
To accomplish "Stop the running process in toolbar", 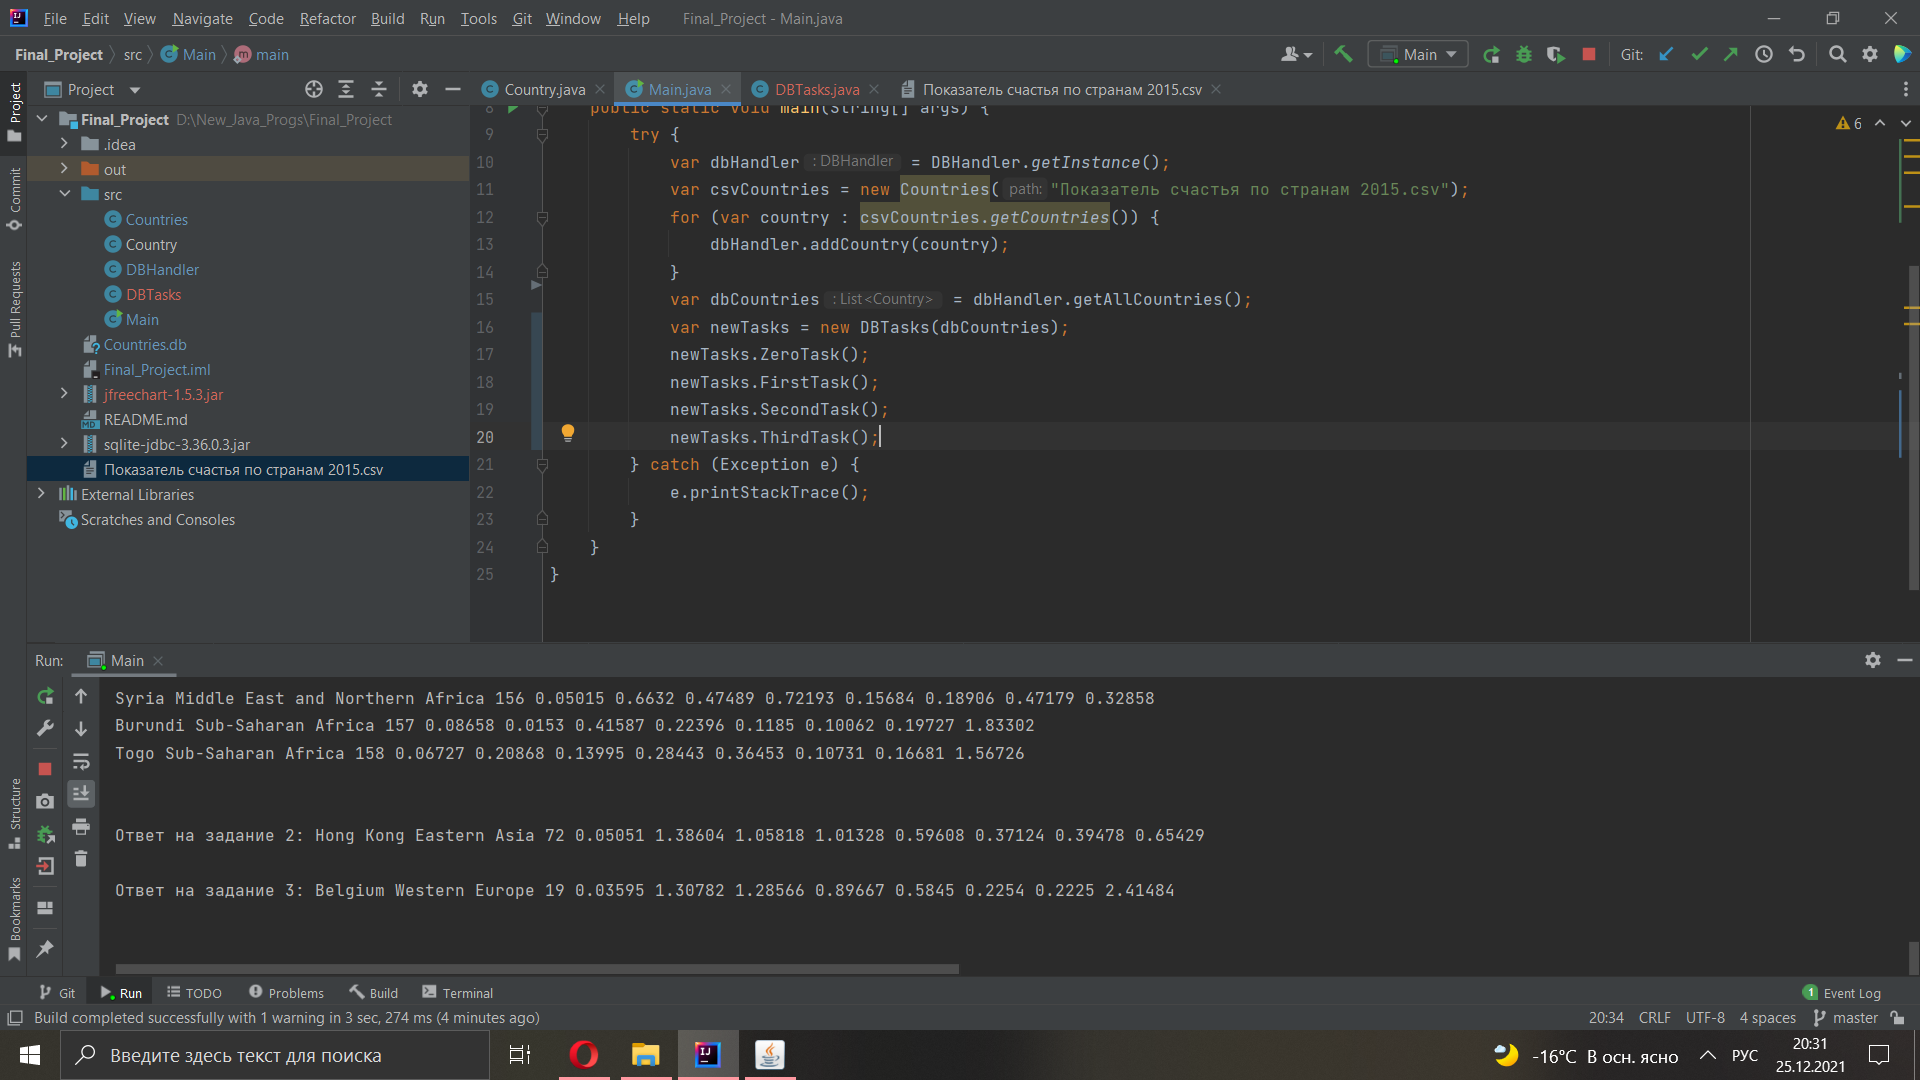I will tap(1588, 55).
